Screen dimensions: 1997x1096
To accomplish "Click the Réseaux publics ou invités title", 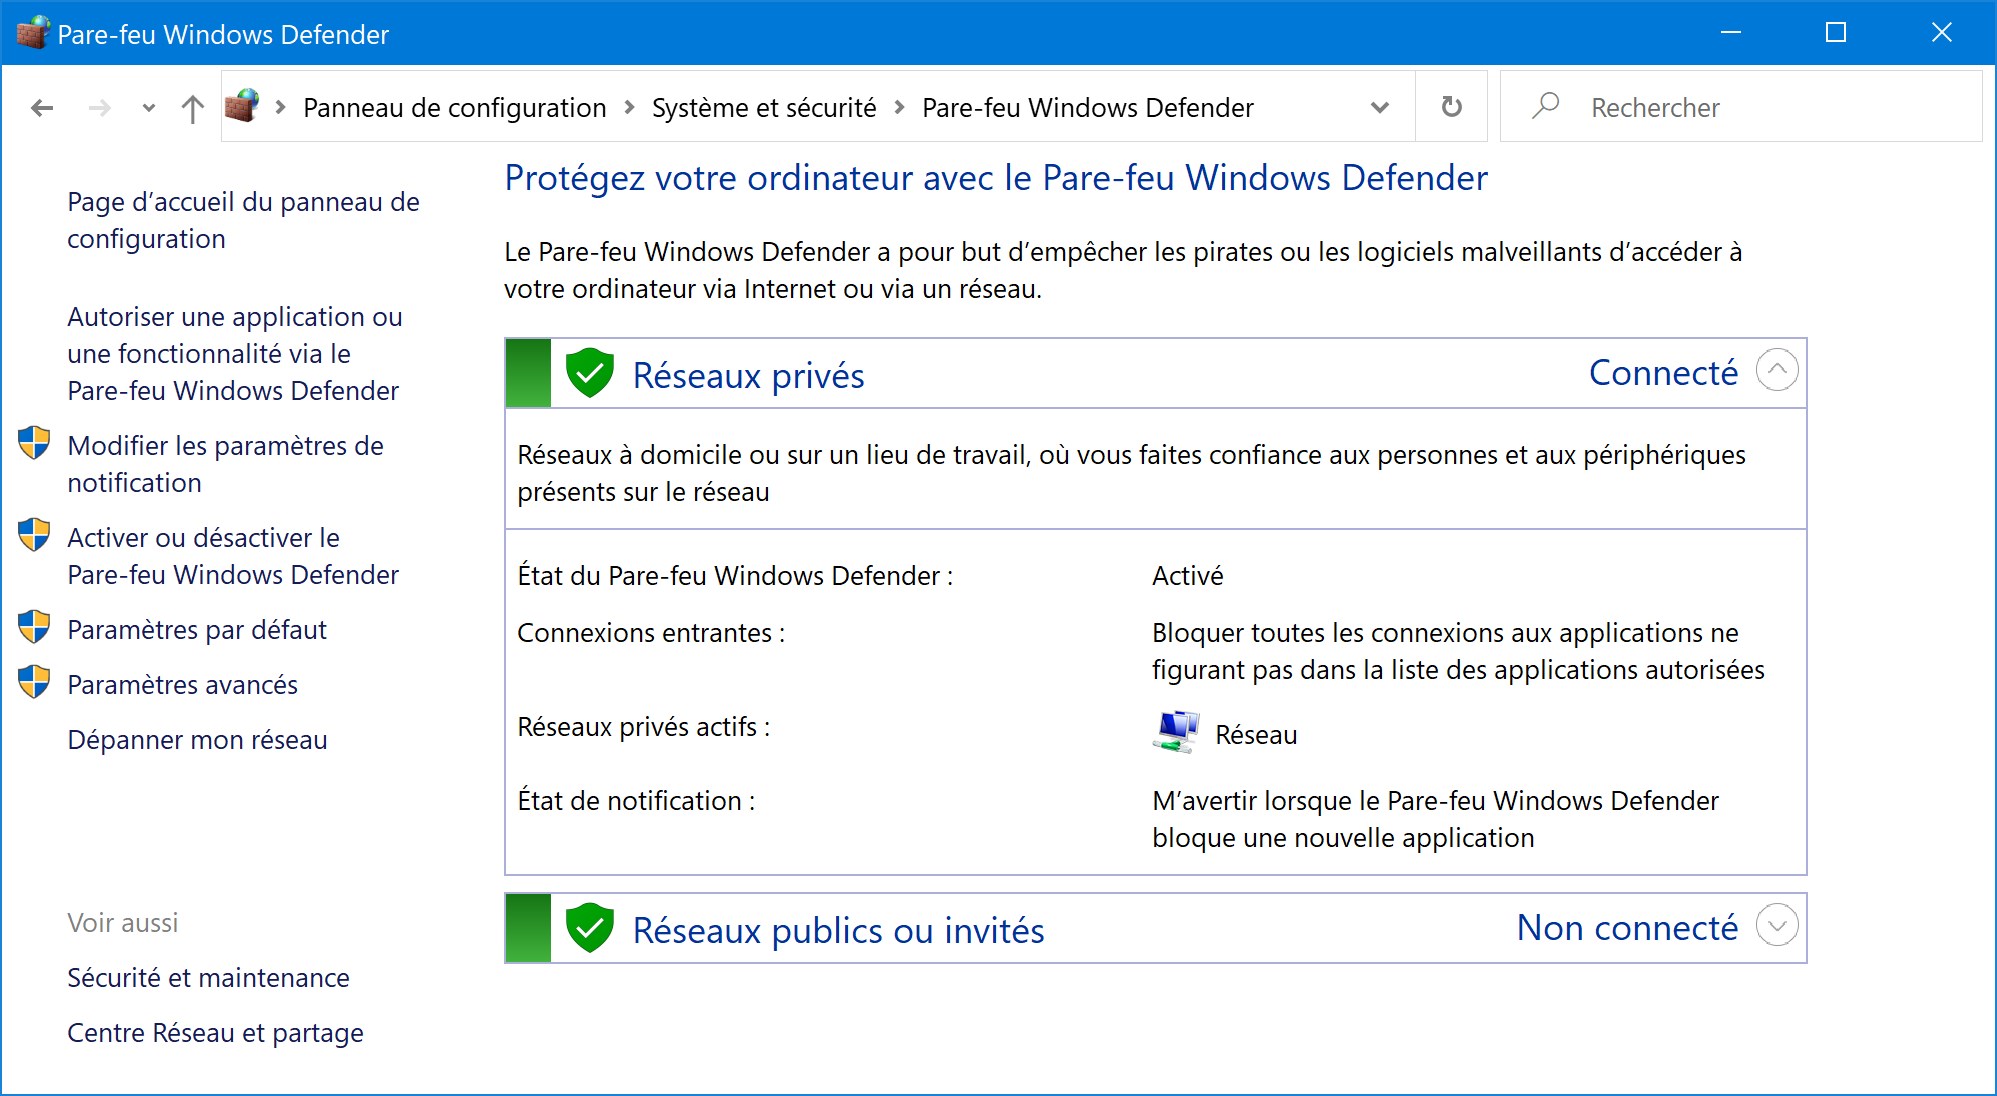I will [839, 930].
